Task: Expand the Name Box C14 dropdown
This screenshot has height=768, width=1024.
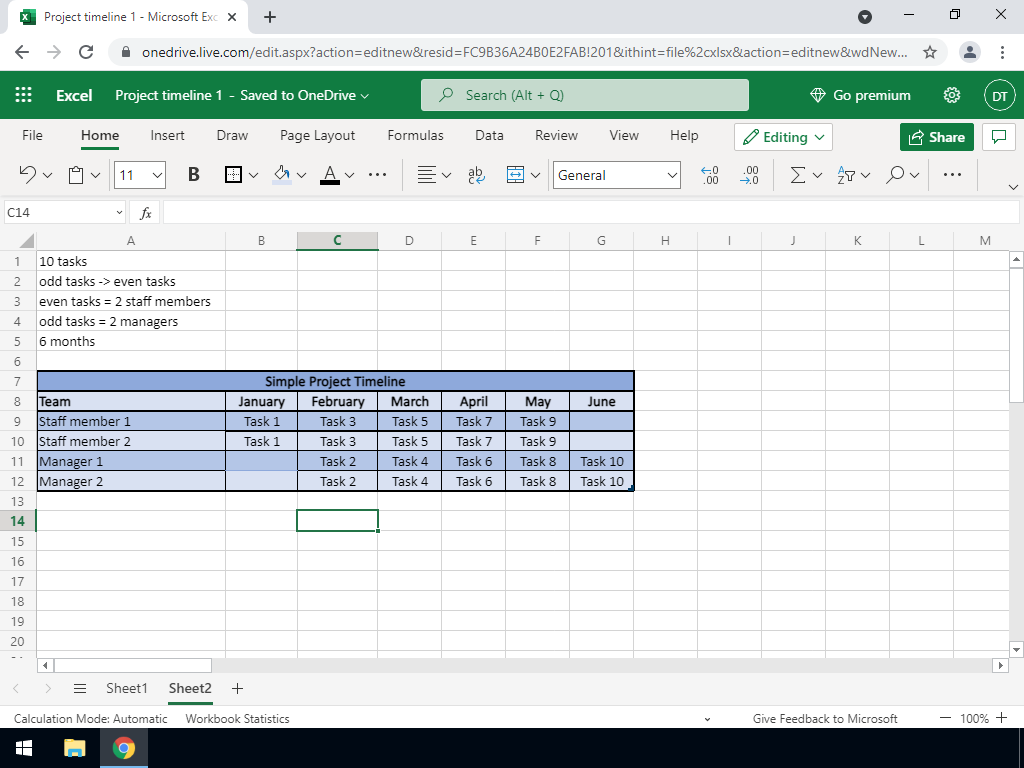Action: tap(120, 212)
